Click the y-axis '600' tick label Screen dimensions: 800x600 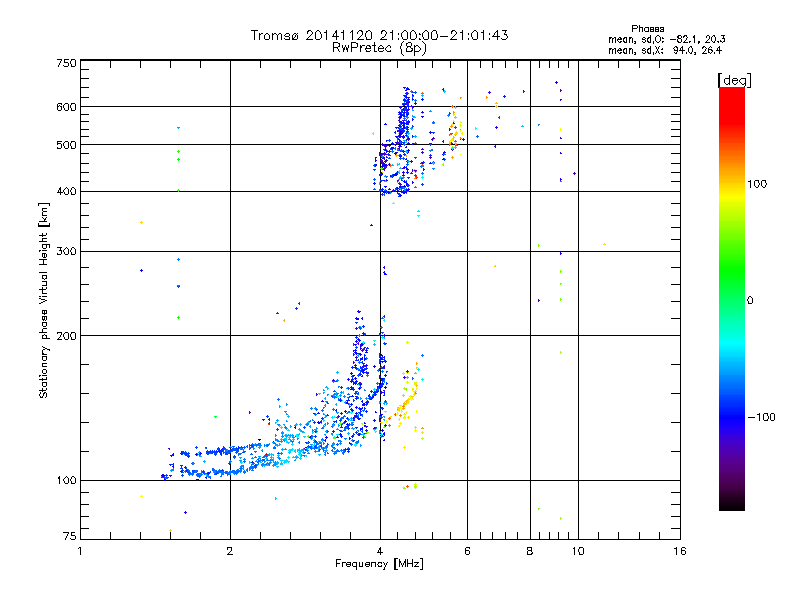66,107
